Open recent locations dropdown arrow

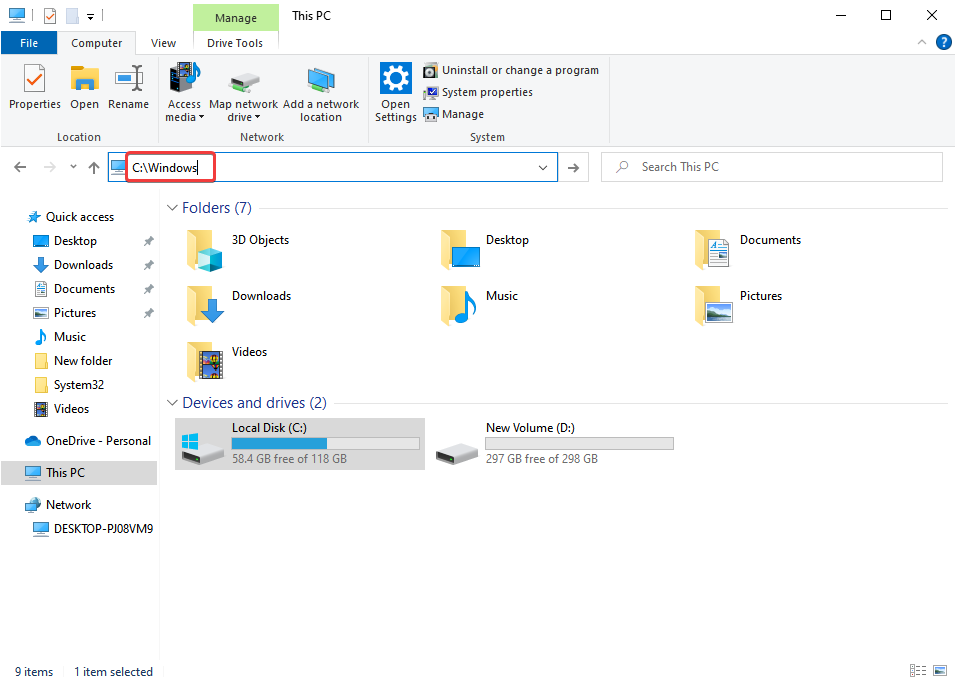point(73,166)
